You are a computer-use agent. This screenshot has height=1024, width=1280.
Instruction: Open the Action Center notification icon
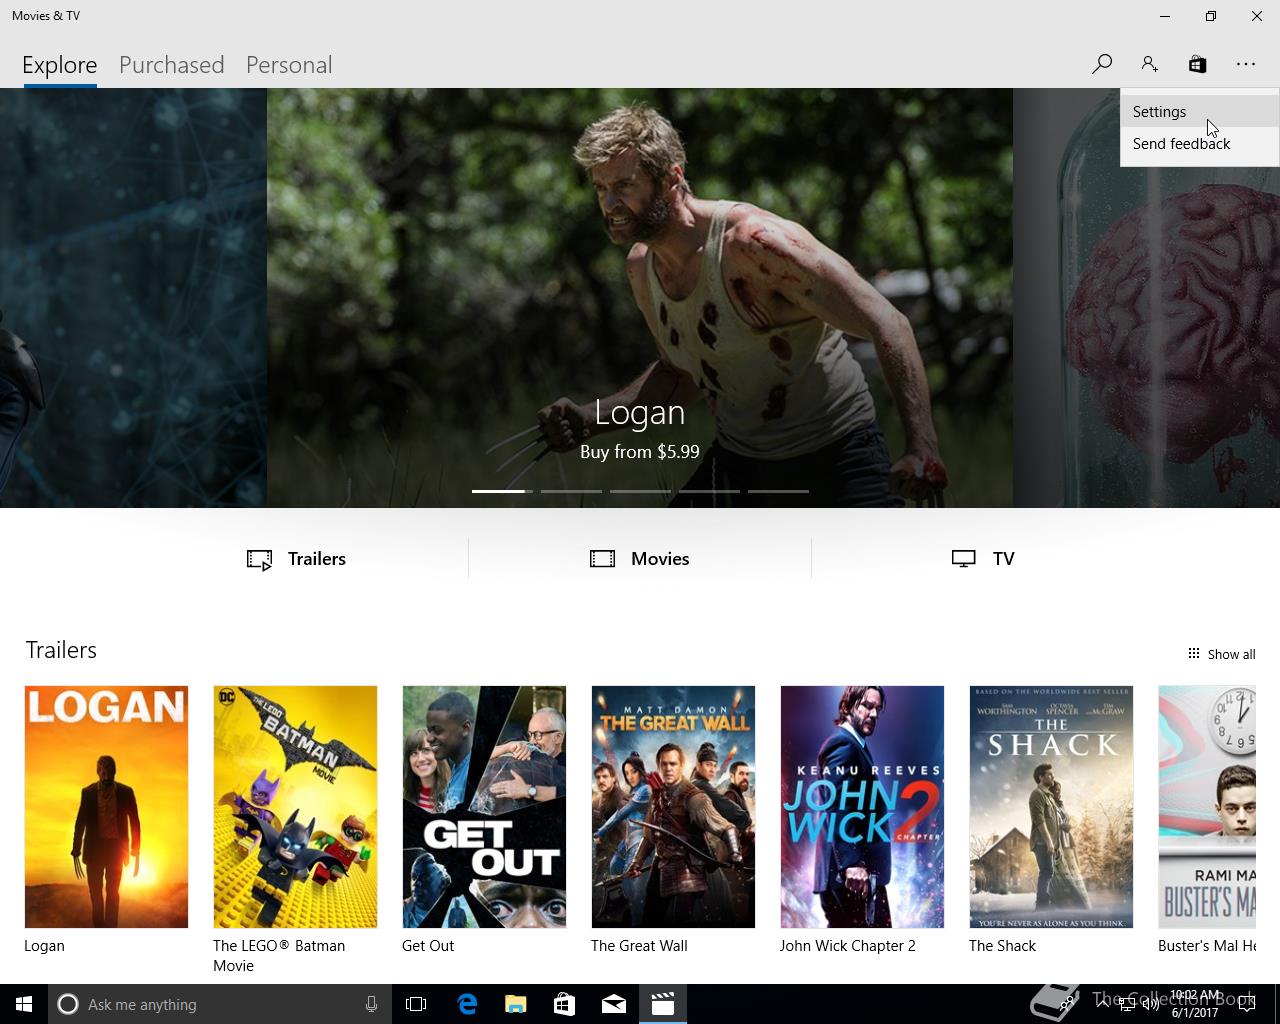tap(1247, 1004)
